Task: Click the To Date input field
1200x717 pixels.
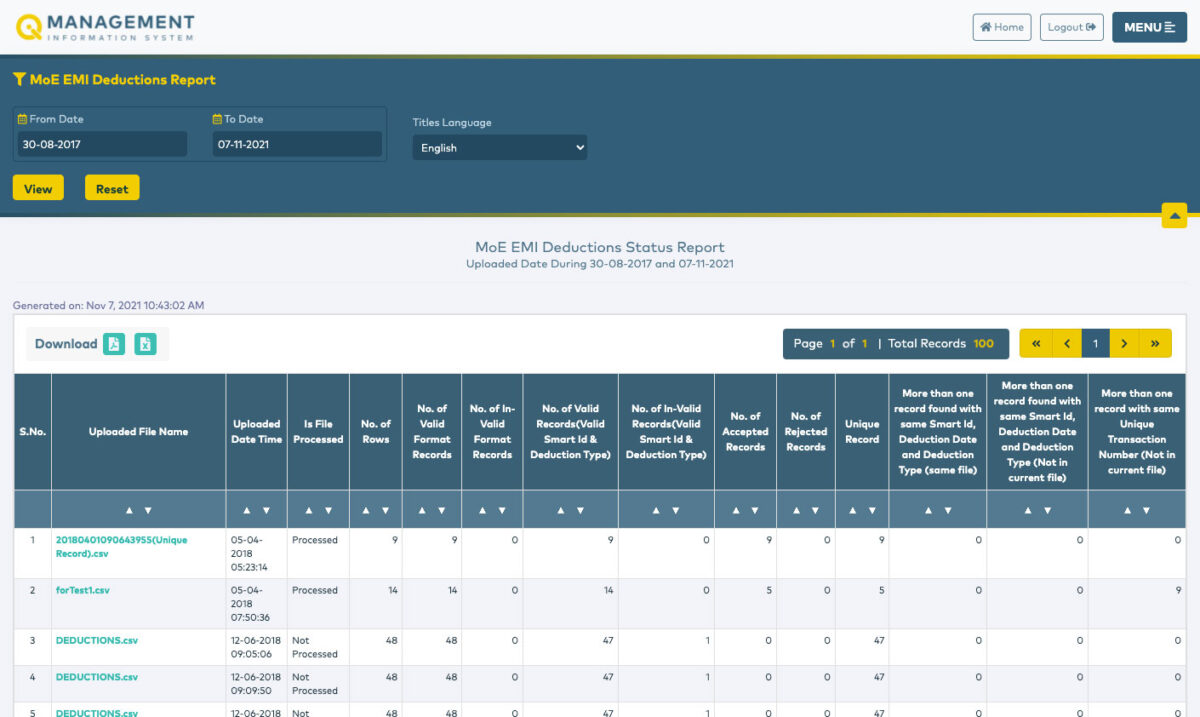Action: [296, 144]
